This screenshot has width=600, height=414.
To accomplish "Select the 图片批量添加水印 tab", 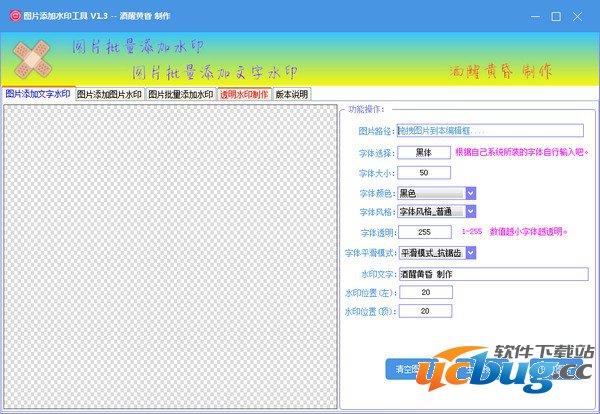I will pos(180,94).
